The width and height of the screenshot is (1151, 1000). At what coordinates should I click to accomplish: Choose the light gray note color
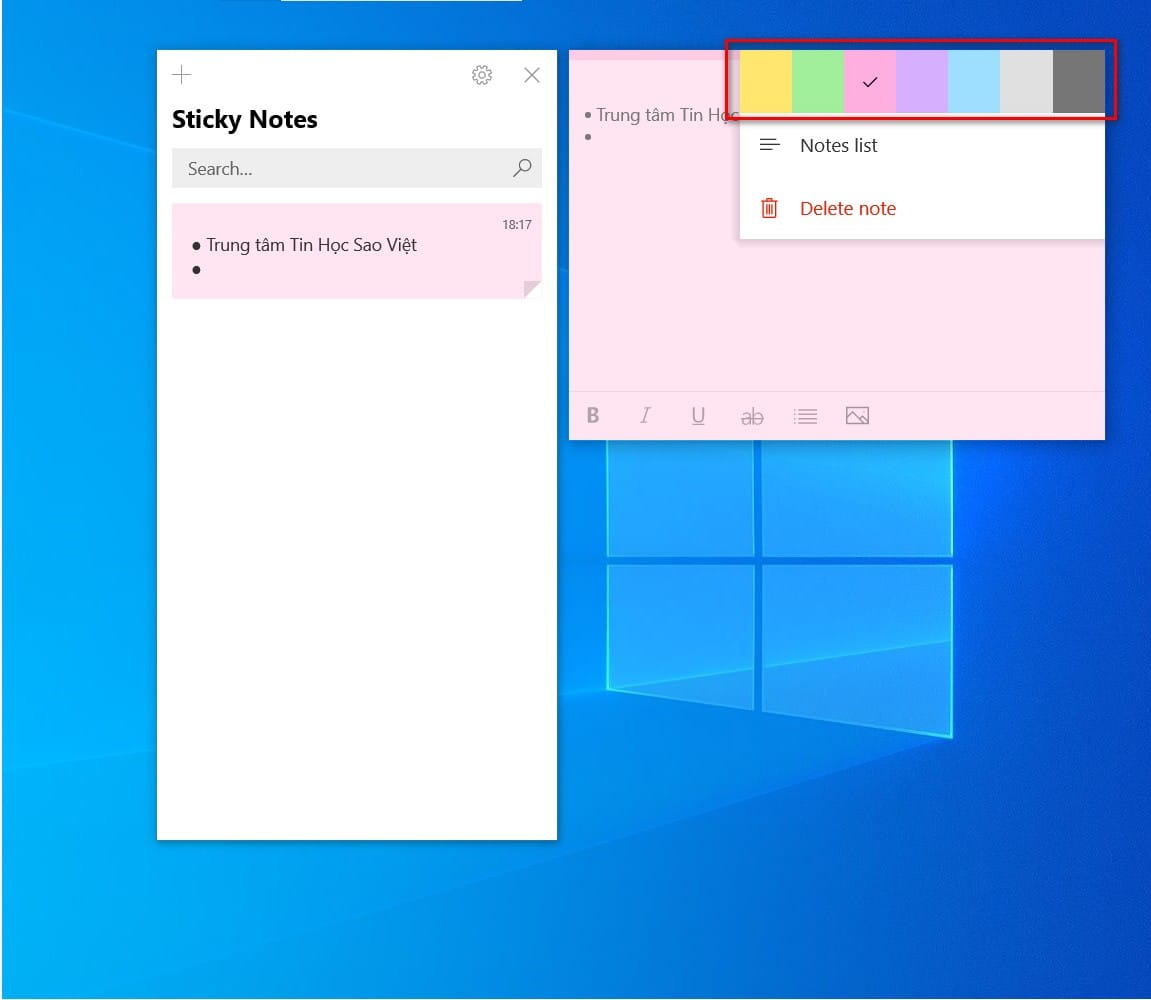pos(1026,81)
